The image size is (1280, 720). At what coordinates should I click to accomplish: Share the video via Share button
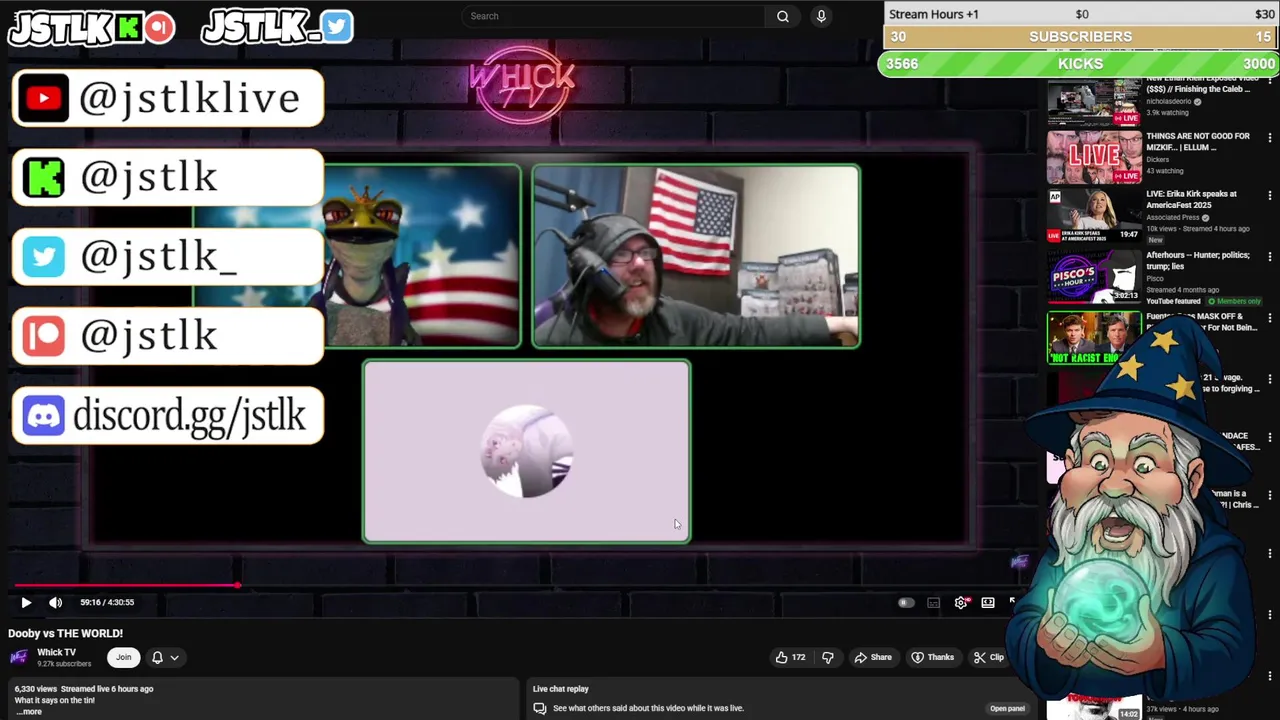click(873, 657)
